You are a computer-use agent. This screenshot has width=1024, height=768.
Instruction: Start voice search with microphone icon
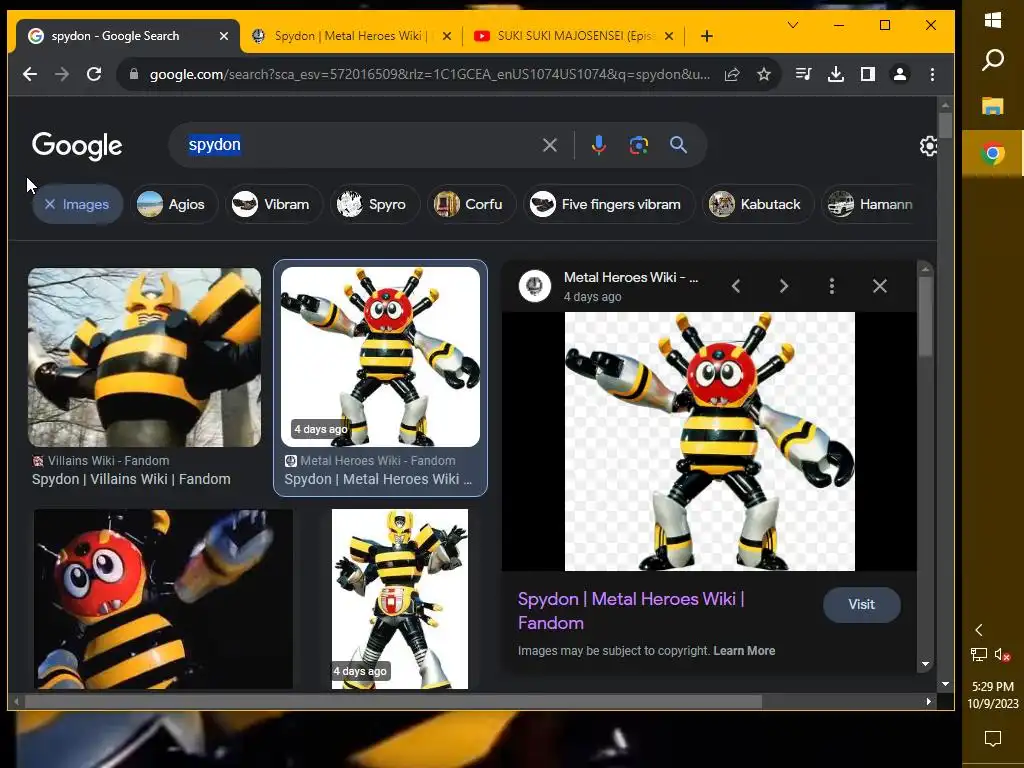click(598, 145)
